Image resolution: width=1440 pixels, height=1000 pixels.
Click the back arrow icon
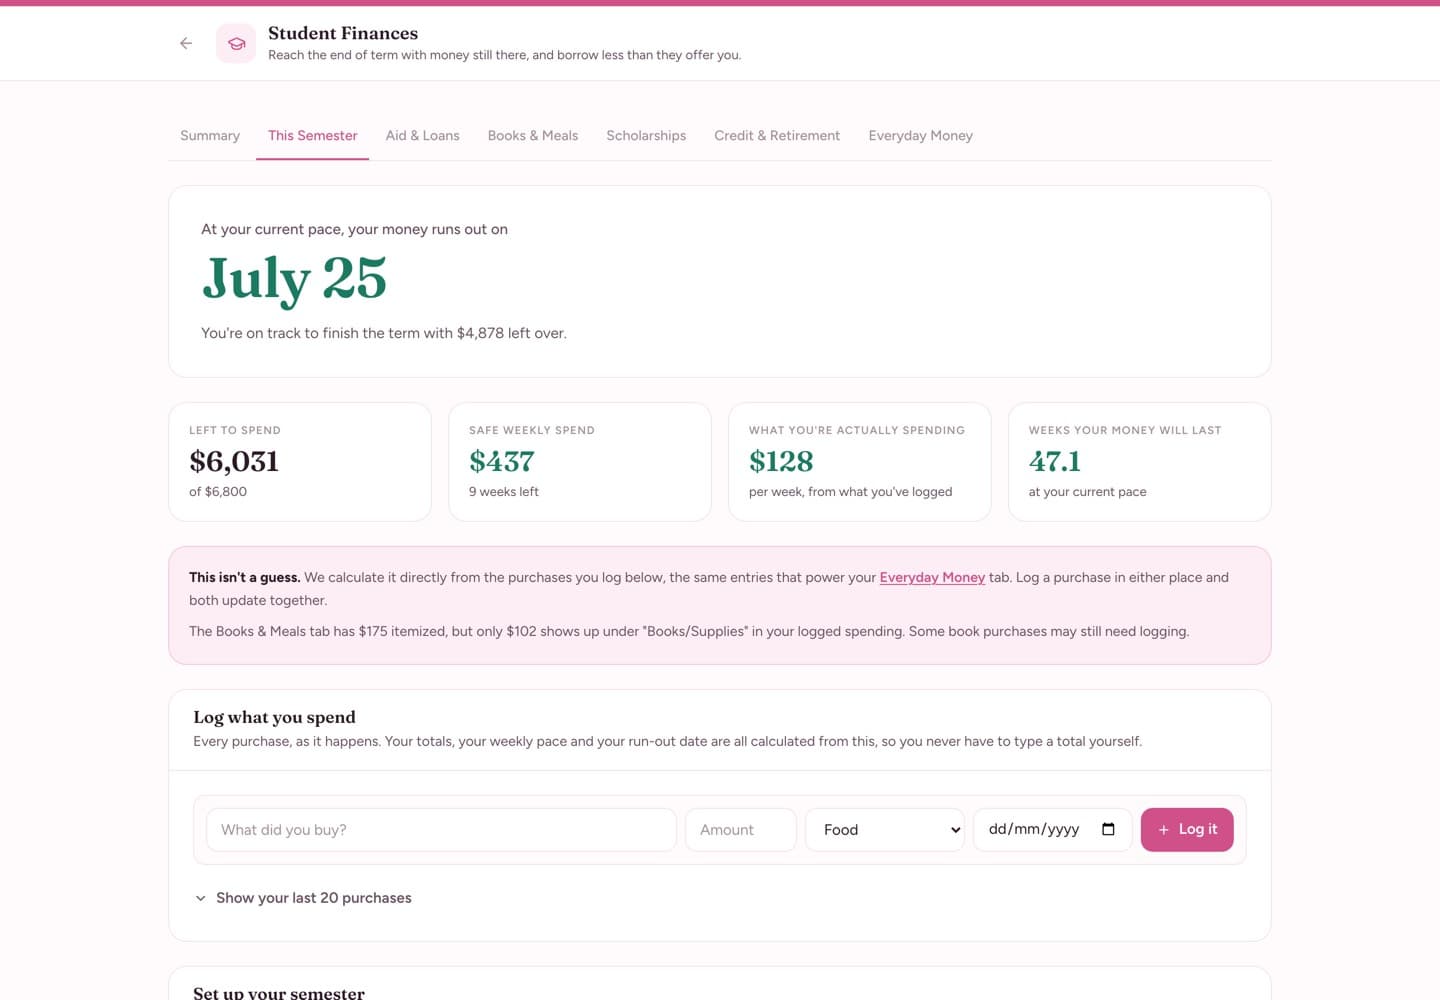(186, 43)
